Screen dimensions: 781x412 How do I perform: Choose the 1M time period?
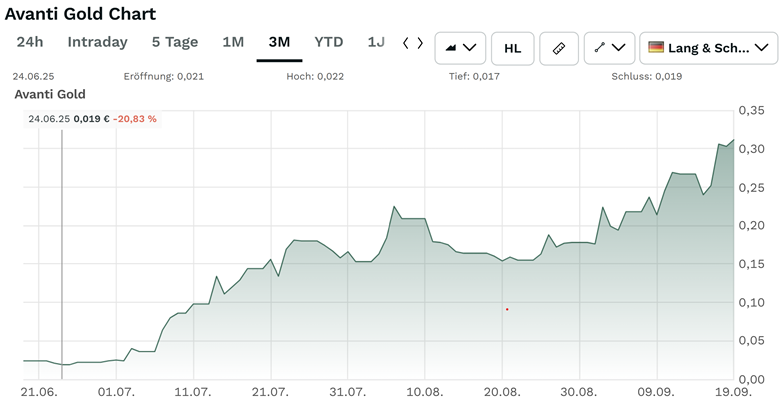(233, 42)
